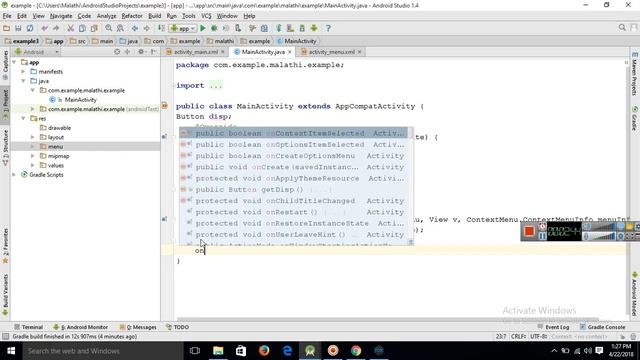The width and height of the screenshot is (640, 360).
Task: Open the File menu
Action: pyautogui.click(x=7, y=16)
